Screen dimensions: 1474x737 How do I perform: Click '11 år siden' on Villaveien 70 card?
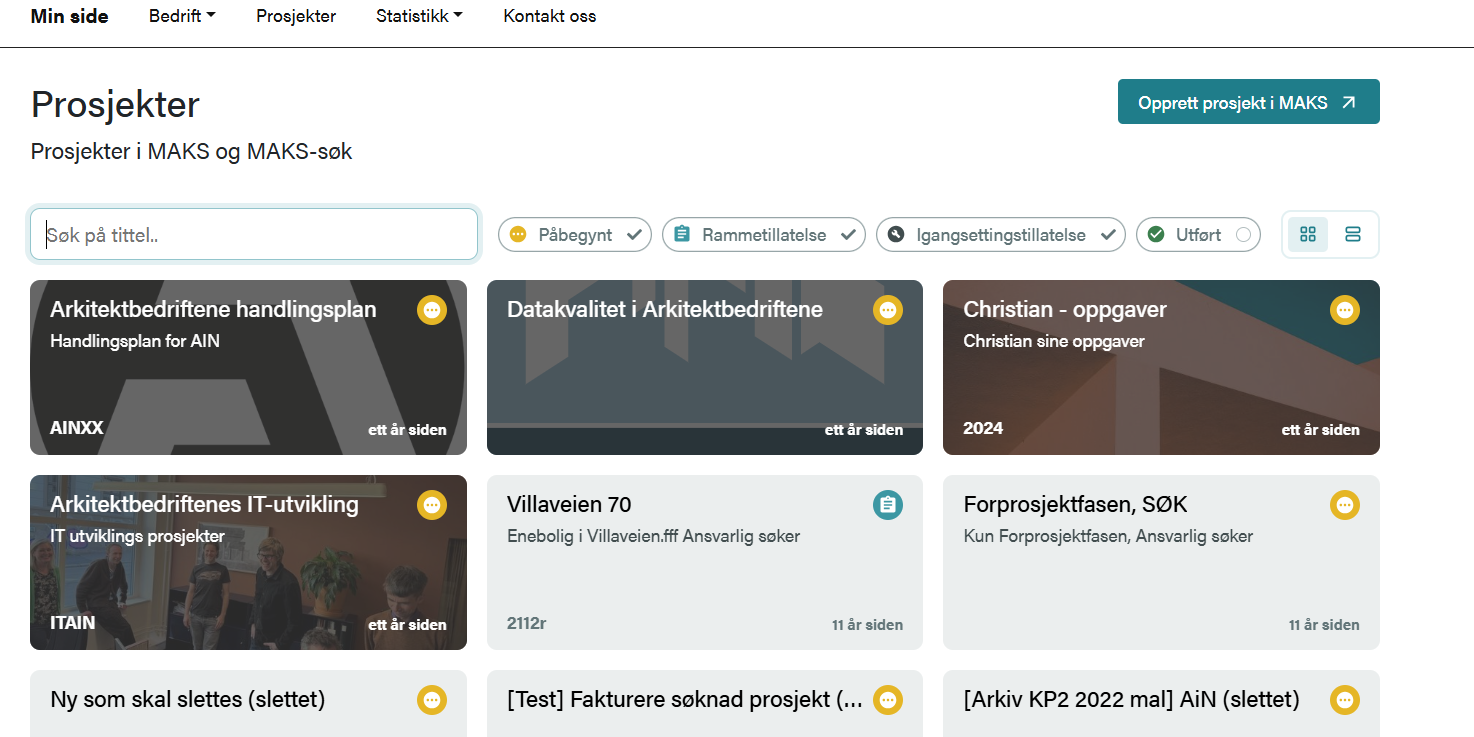(x=867, y=625)
